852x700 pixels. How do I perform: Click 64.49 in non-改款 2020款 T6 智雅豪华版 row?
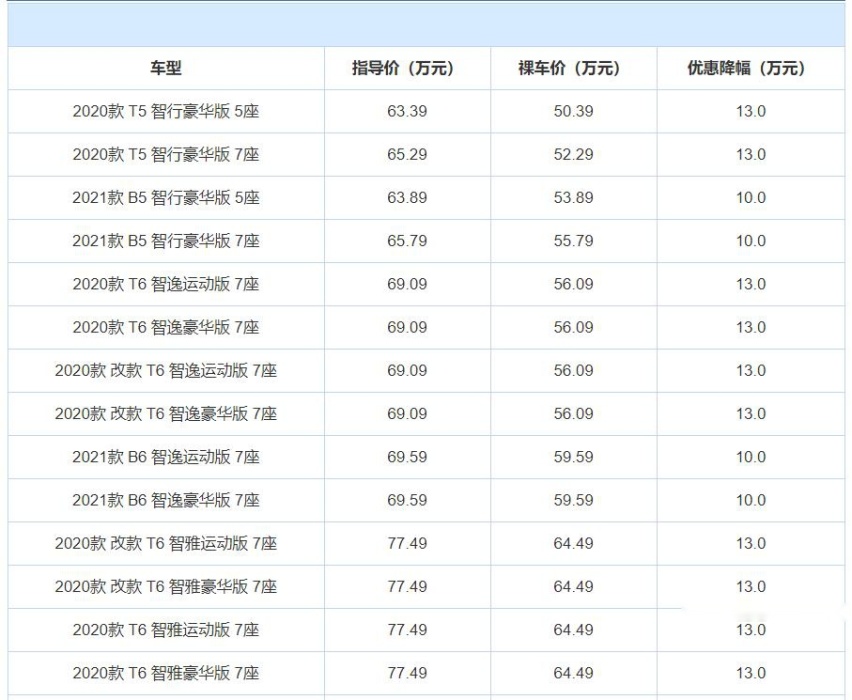tap(573, 673)
